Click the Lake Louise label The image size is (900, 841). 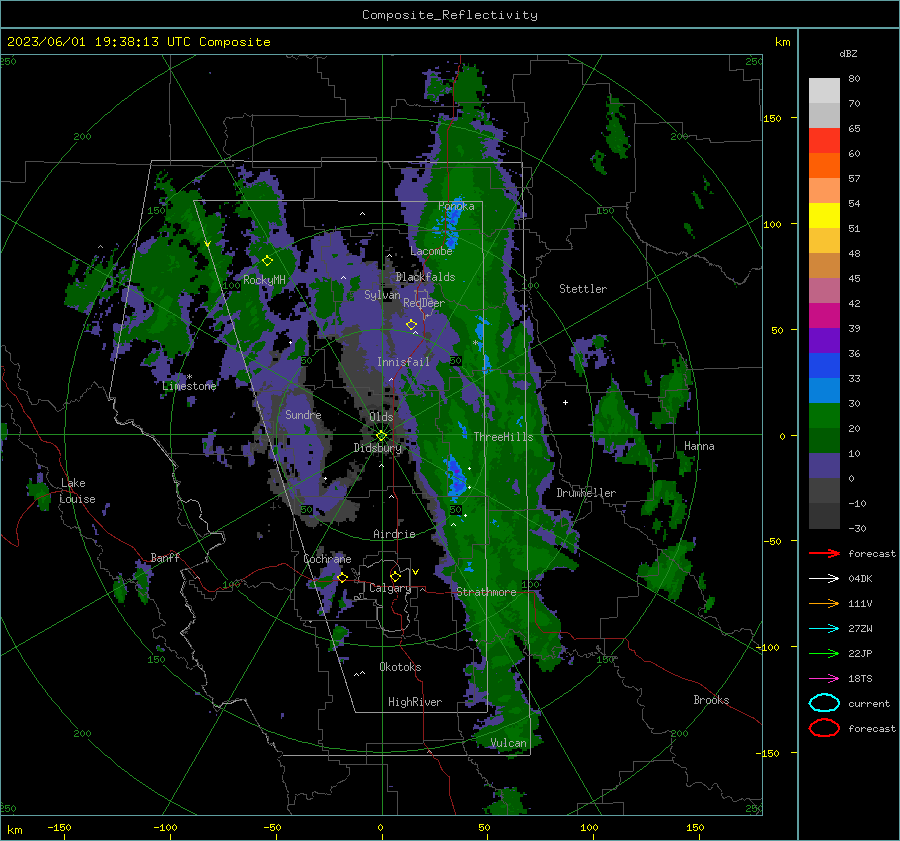tap(77, 491)
